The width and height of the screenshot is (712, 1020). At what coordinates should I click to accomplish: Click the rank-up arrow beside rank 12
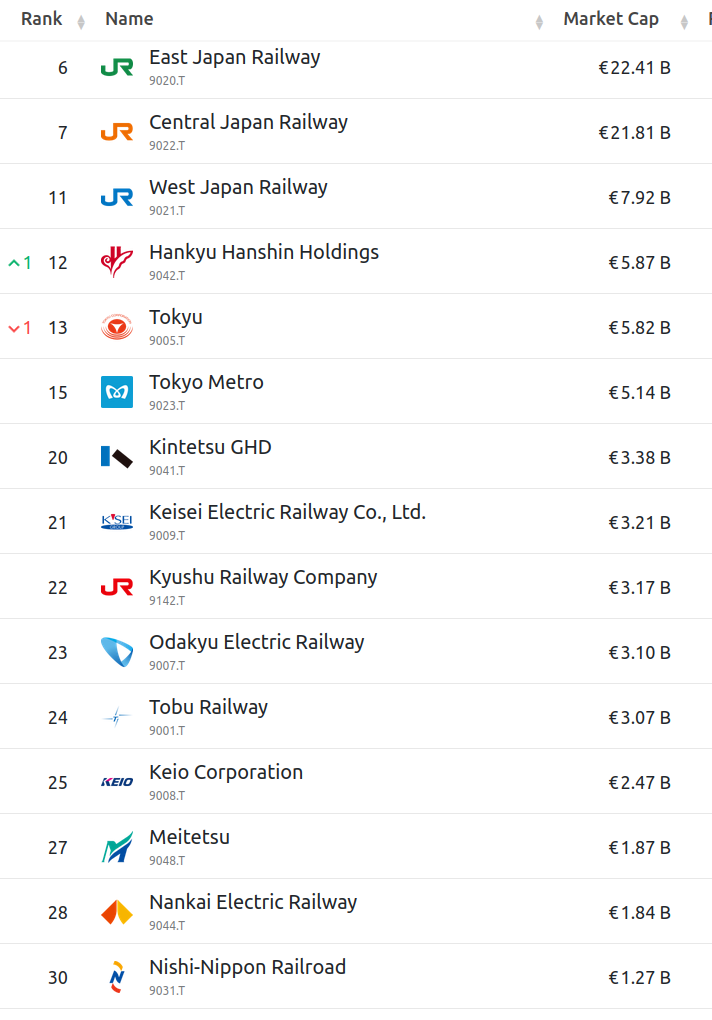14,263
